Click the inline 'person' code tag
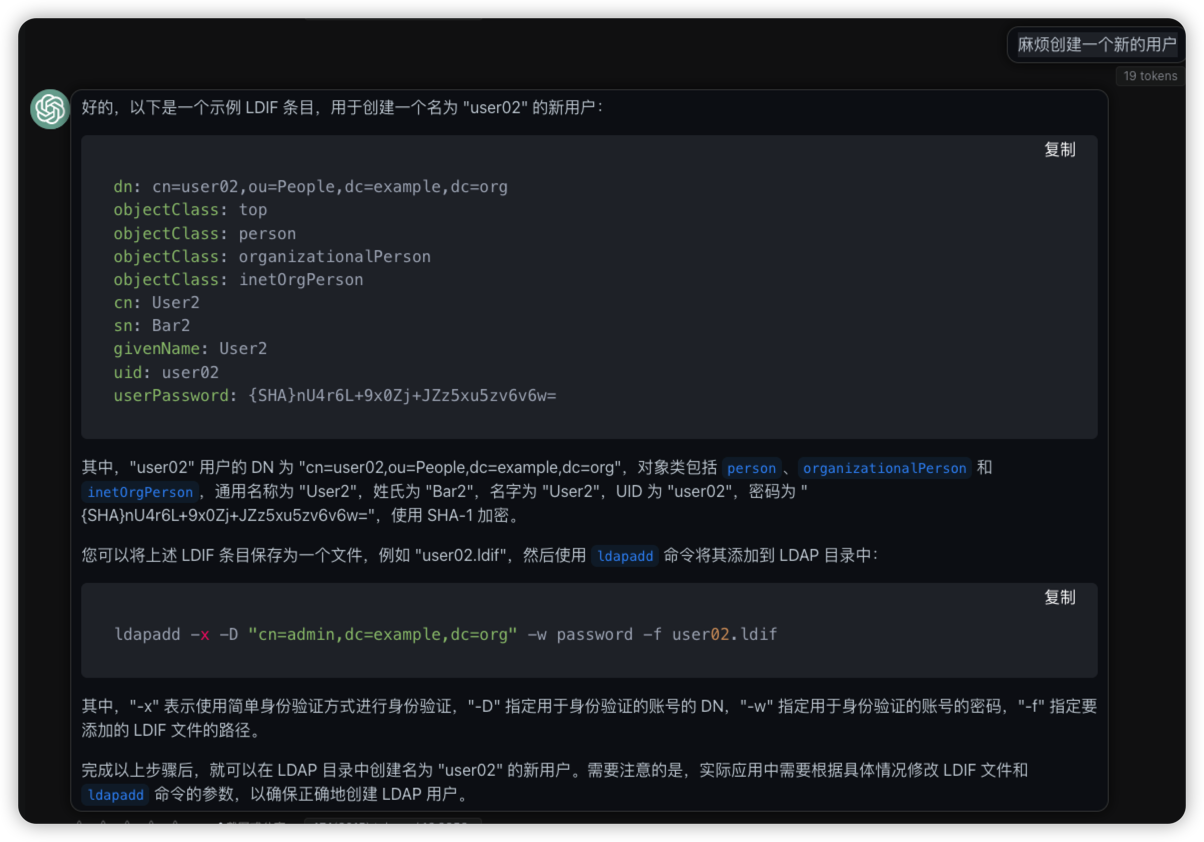 point(751,468)
